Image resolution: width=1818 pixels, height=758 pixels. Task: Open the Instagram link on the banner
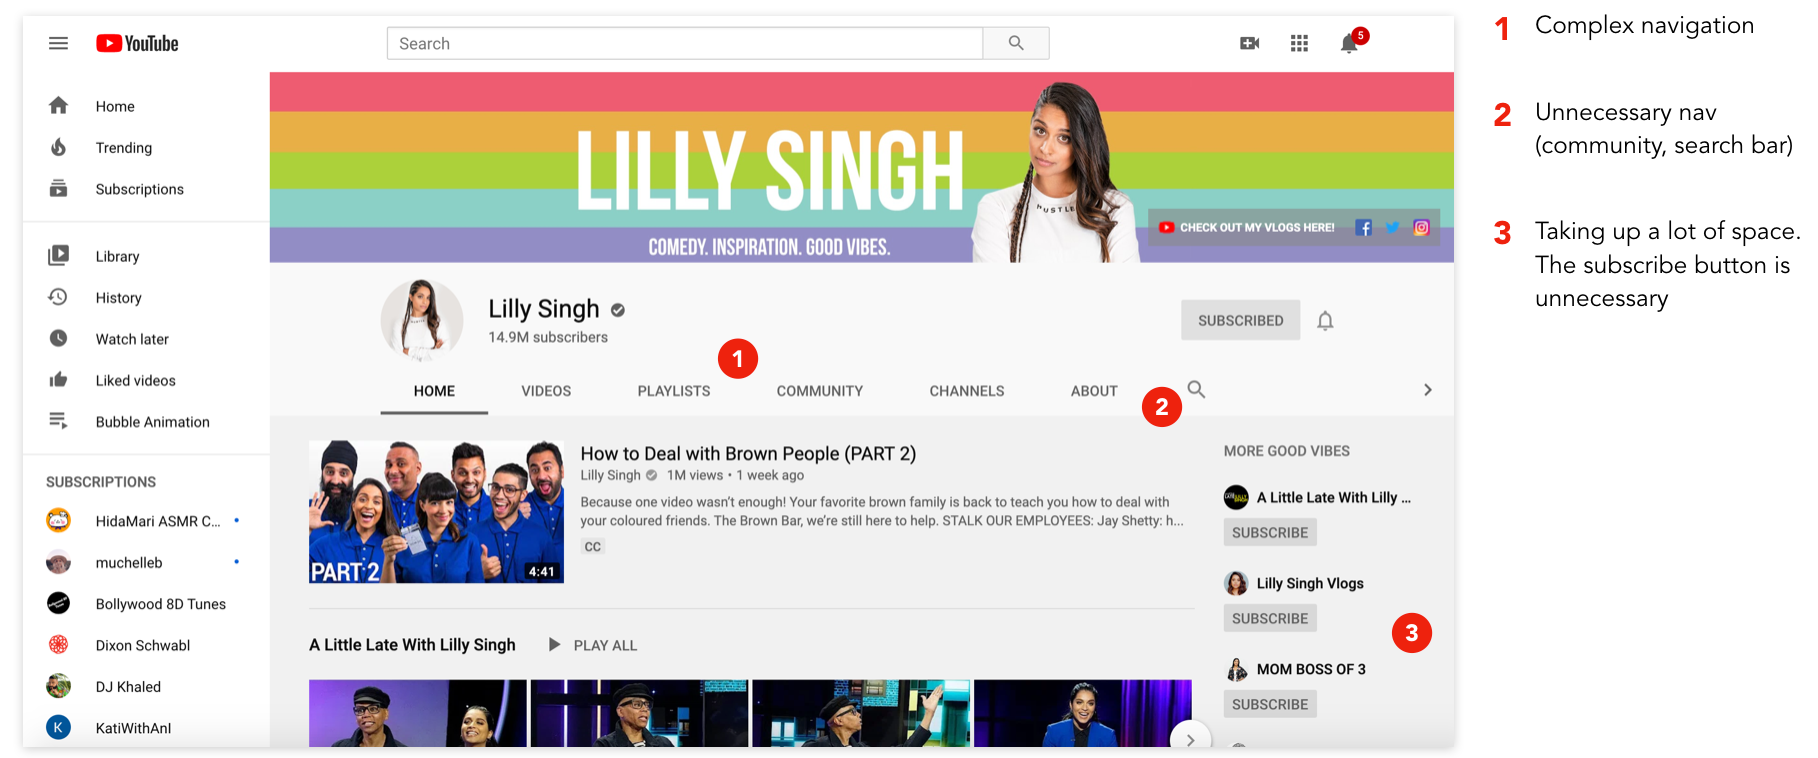[1421, 228]
